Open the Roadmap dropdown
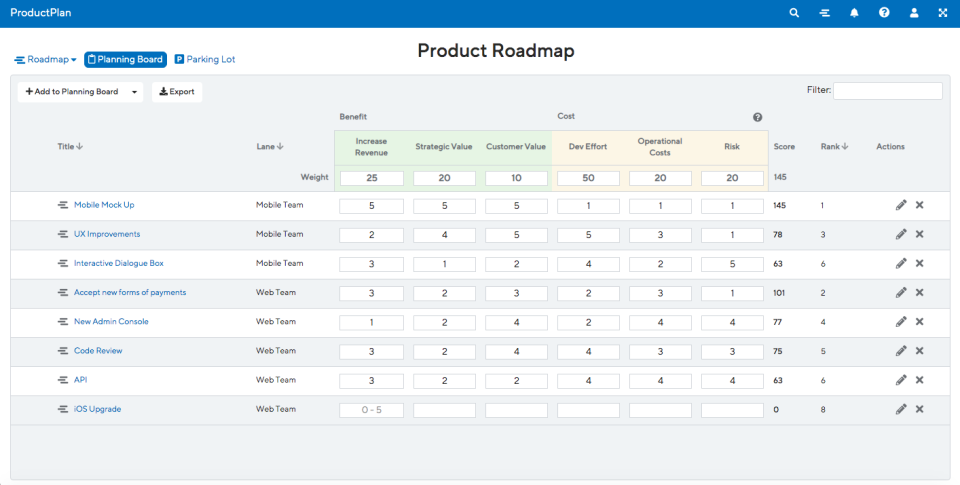Viewport: 960px width, 485px height. click(45, 59)
